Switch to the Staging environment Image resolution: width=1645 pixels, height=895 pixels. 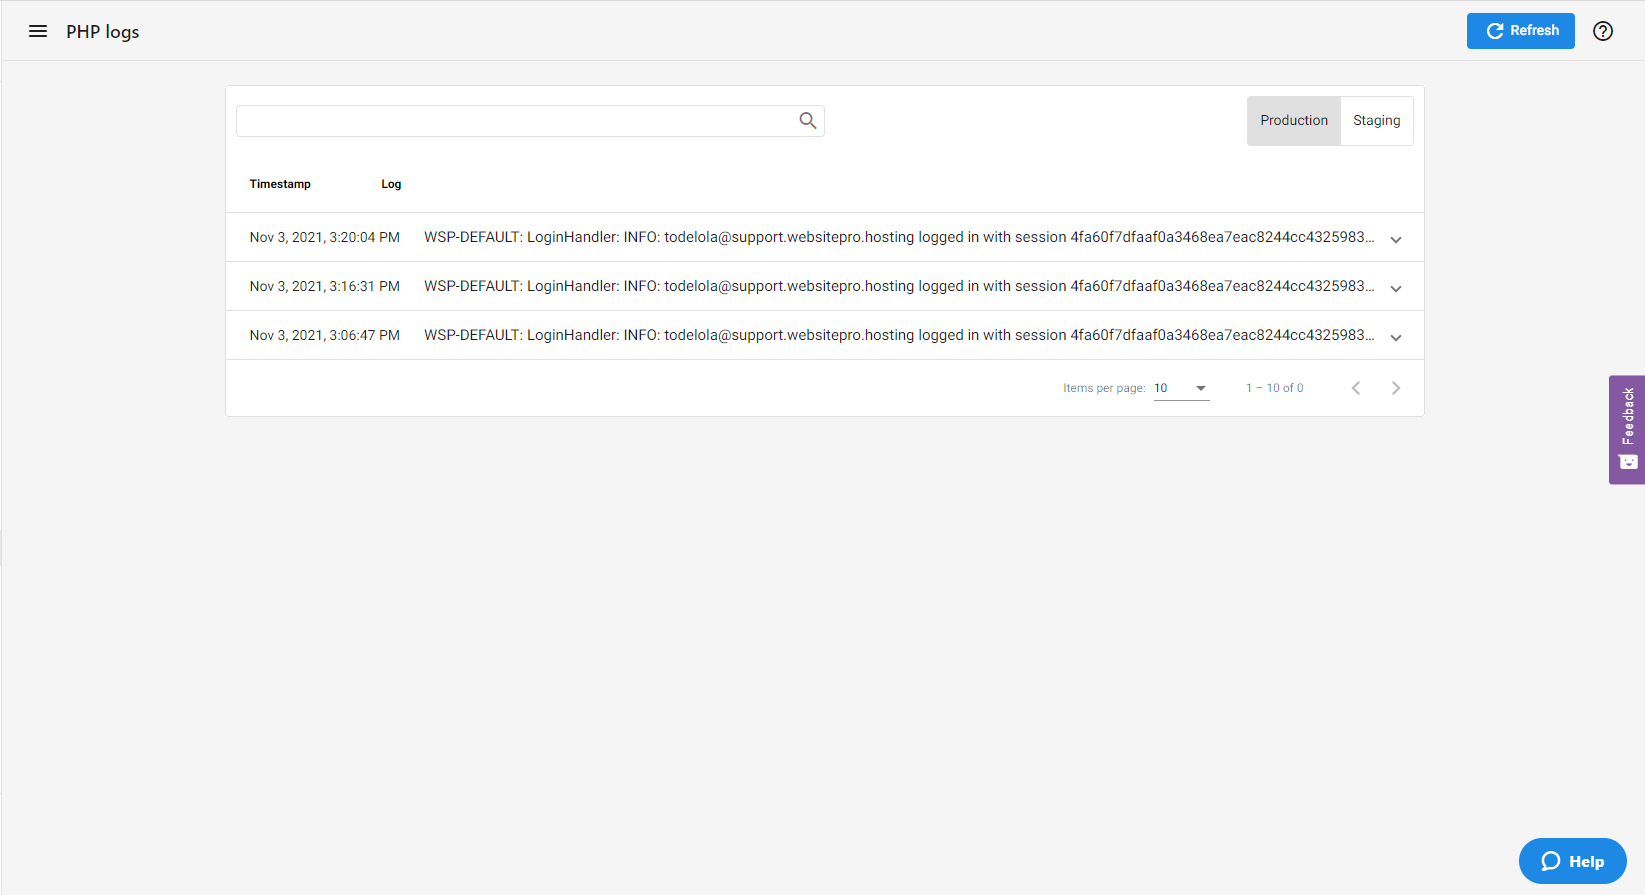(1377, 121)
